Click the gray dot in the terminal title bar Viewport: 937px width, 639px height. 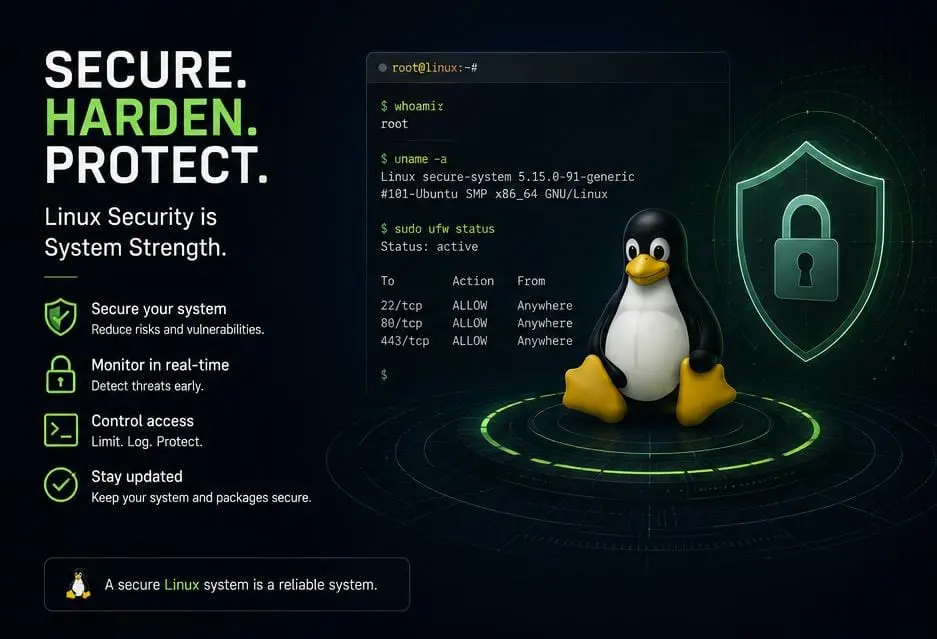pyautogui.click(x=382, y=68)
